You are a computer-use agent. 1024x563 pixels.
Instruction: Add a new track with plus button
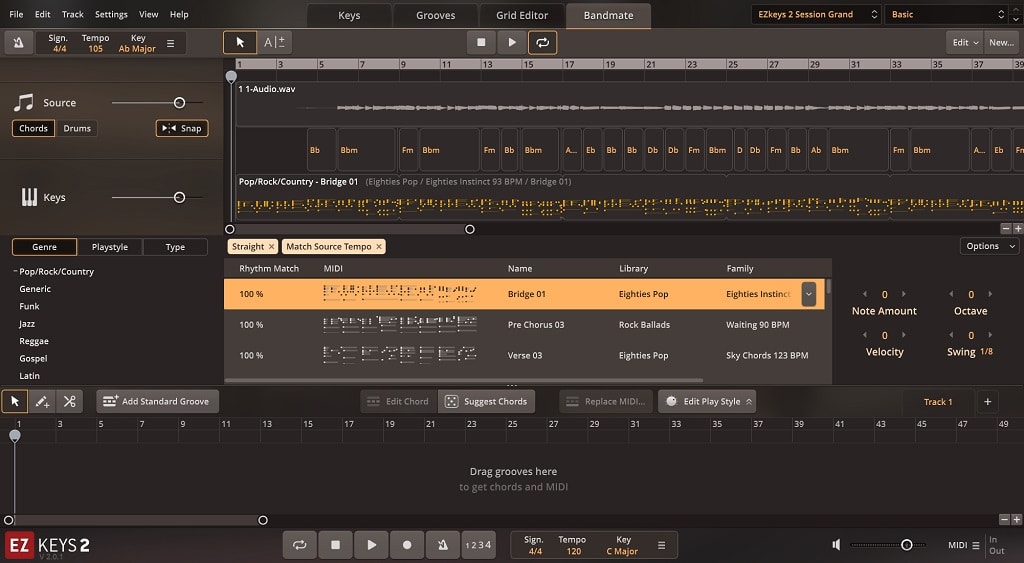click(987, 402)
